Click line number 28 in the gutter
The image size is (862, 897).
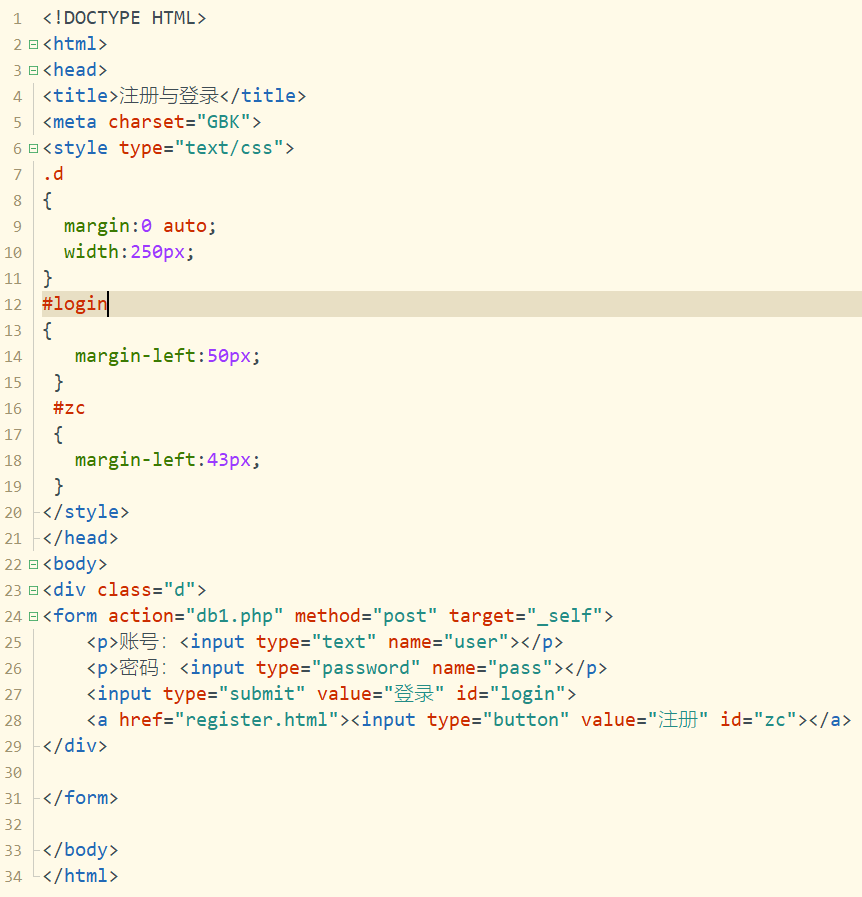(x=13, y=720)
